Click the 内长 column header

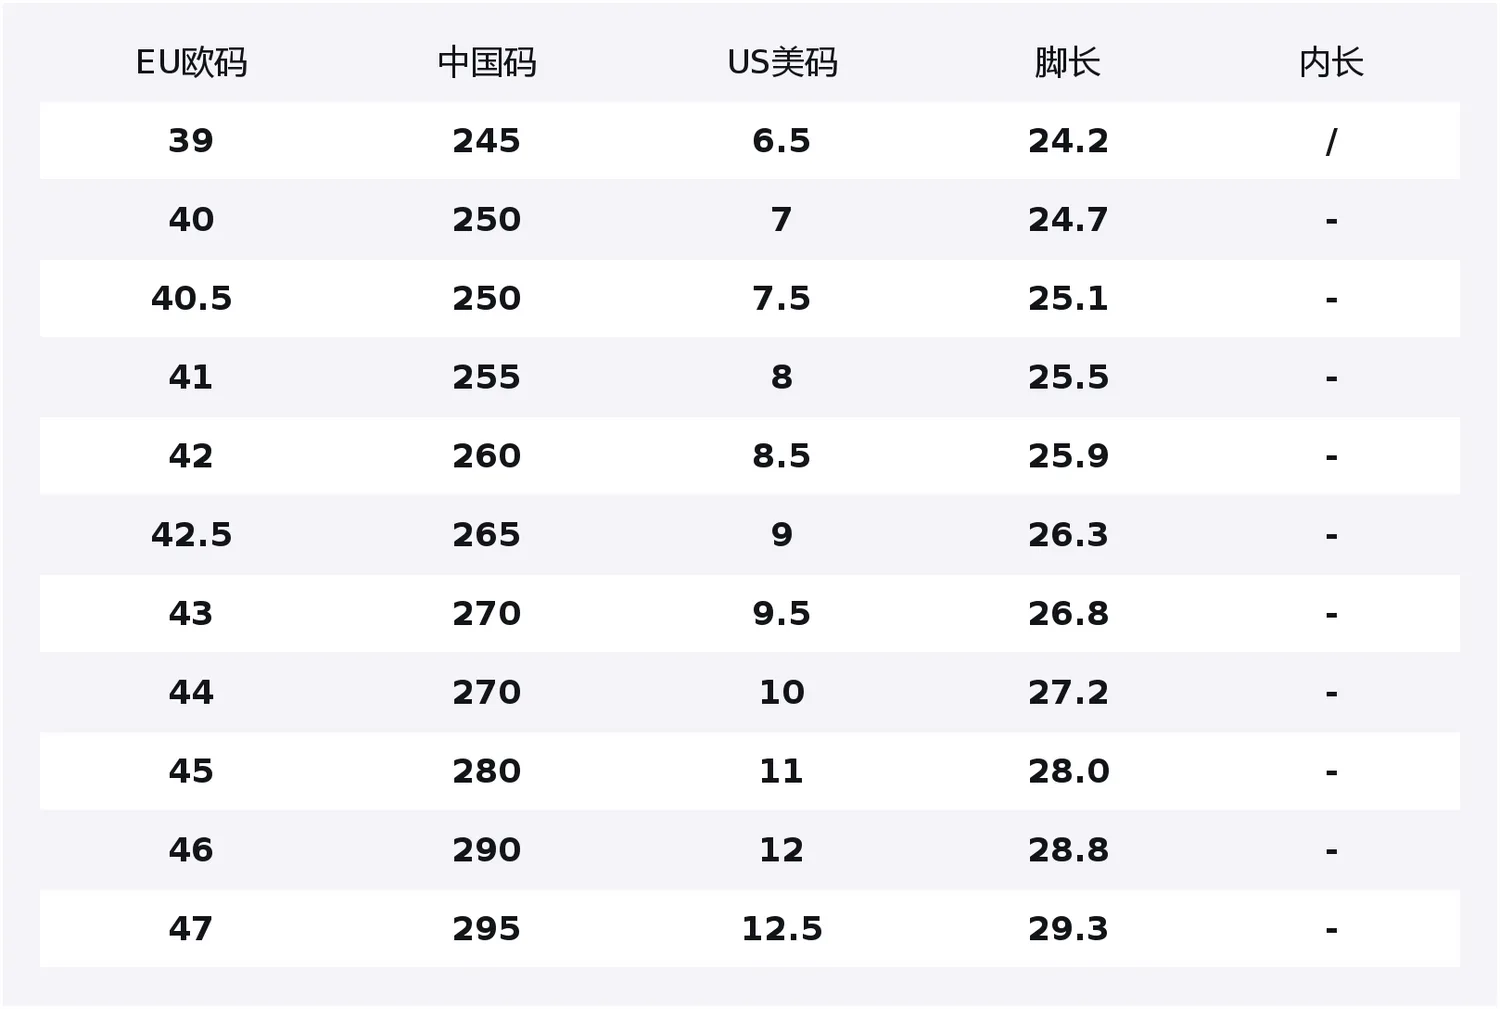coord(1331,63)
